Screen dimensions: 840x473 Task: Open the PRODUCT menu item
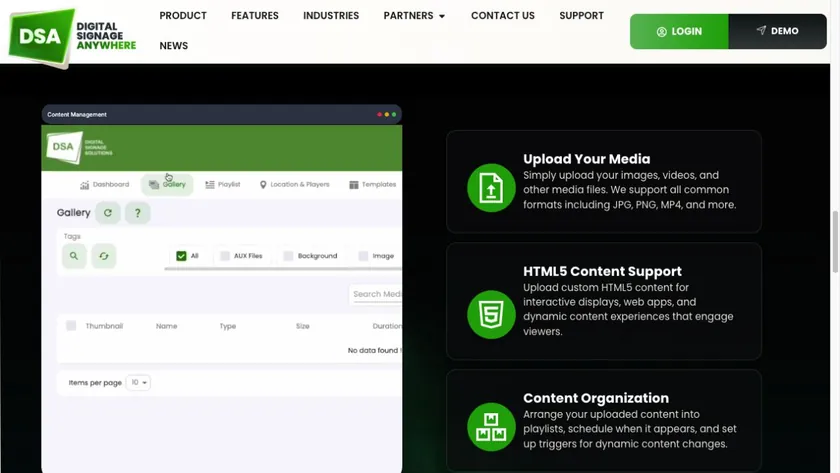tap(183, 16)
